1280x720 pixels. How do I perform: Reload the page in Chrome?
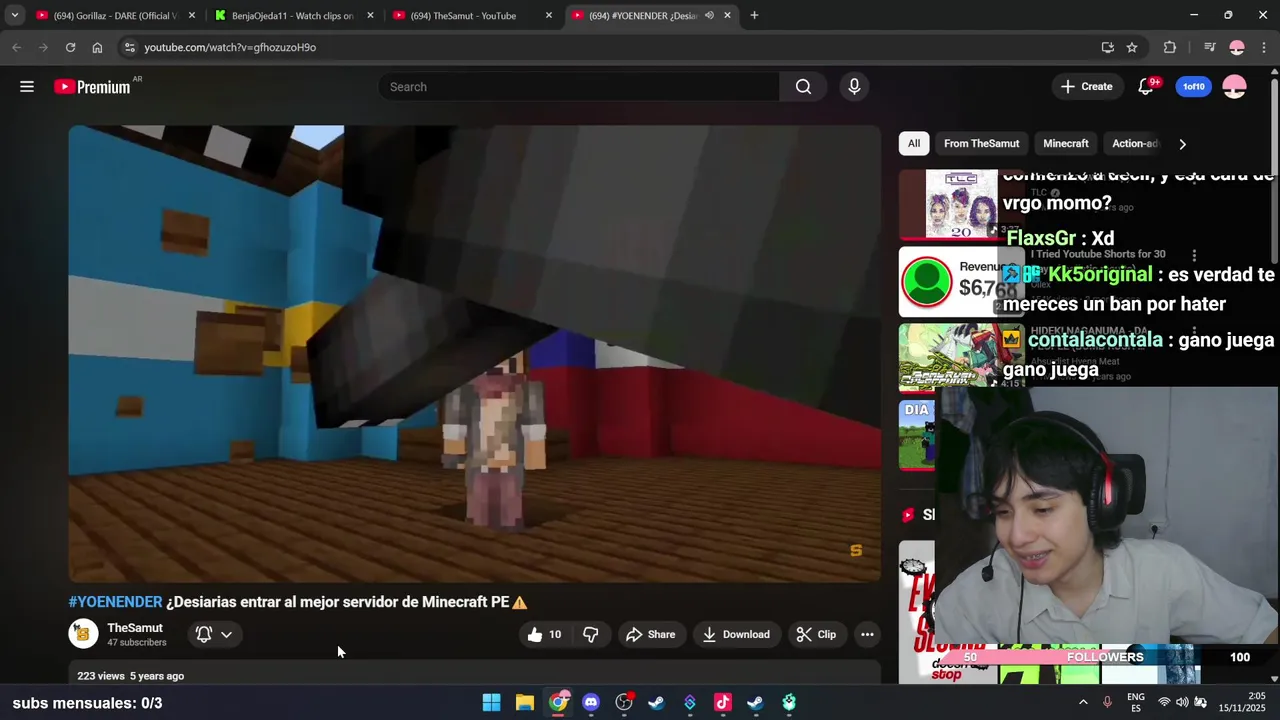click(x=70, y=47)
